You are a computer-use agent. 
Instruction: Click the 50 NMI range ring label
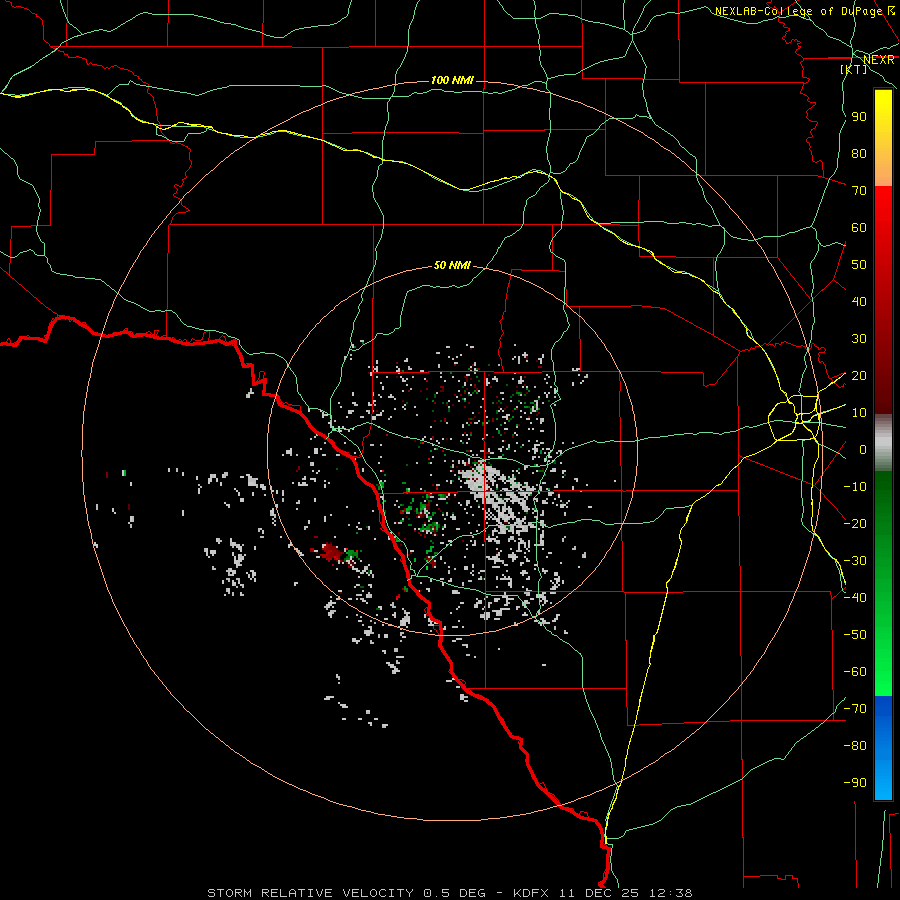point(452,265)
